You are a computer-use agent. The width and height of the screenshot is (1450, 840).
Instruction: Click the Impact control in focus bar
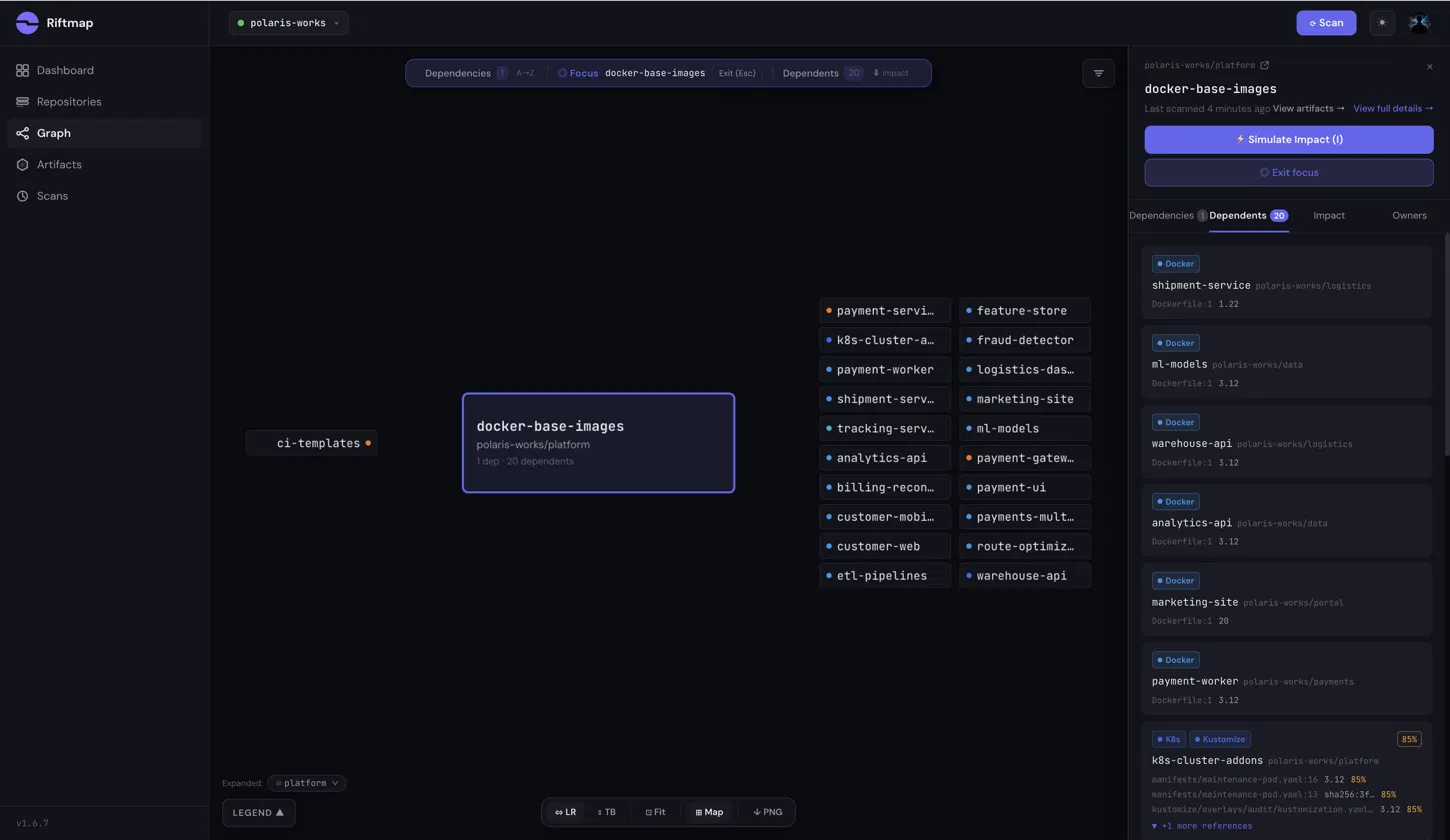(891, 73)
